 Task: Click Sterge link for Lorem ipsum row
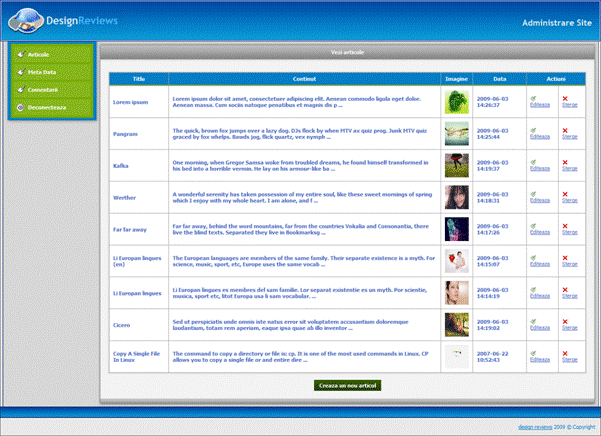(x=570, y=105)
